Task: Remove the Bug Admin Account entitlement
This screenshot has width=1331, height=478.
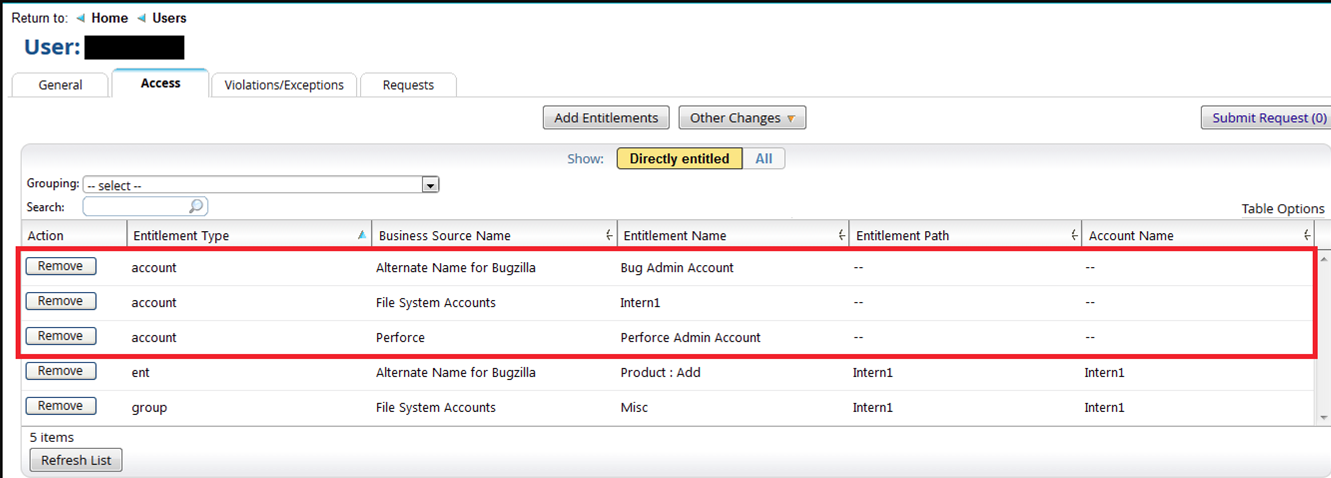Action: pos(61,266)
